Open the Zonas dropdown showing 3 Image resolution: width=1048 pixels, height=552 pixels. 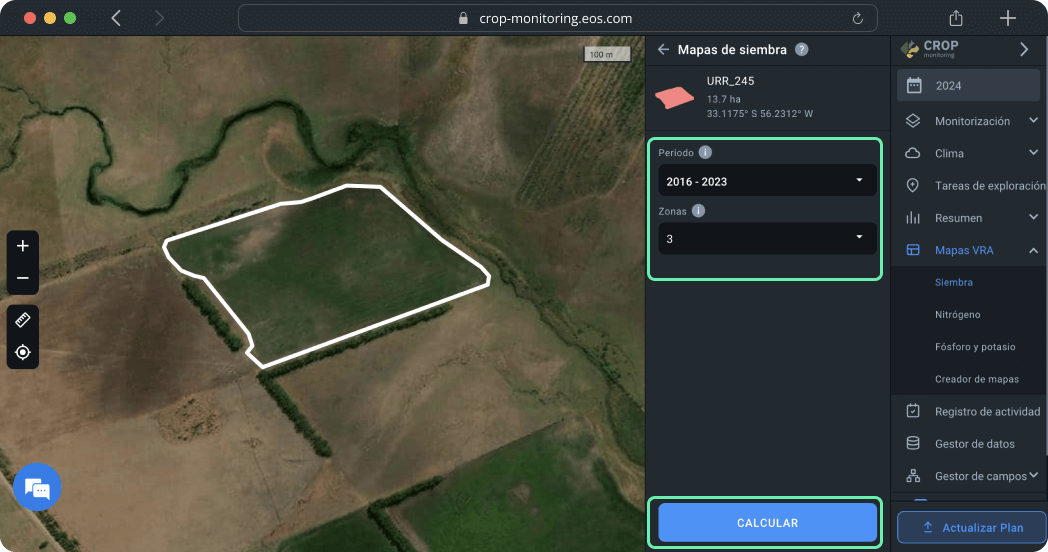tap(766, 239)
